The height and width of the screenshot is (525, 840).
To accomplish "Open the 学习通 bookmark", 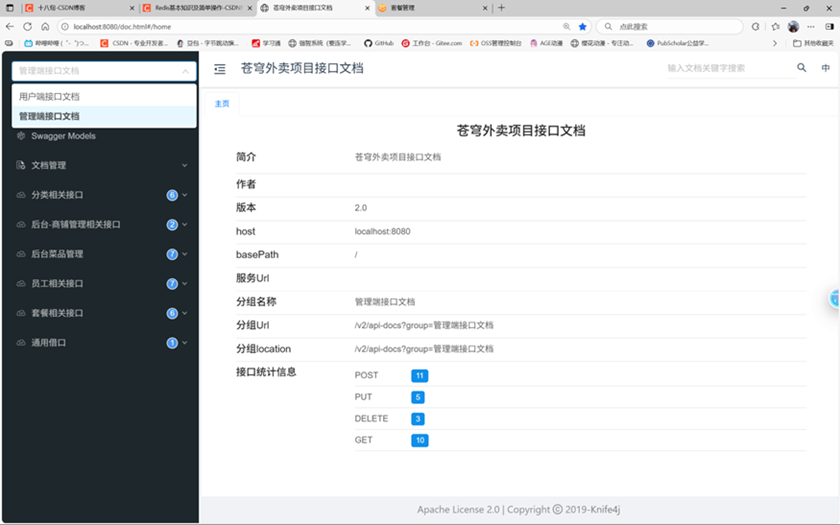I will (266, 43).
